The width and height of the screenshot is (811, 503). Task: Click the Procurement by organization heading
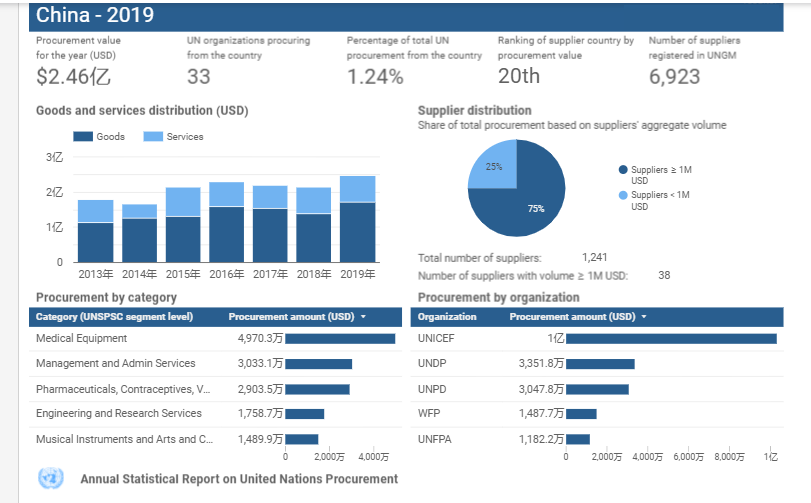499,298
